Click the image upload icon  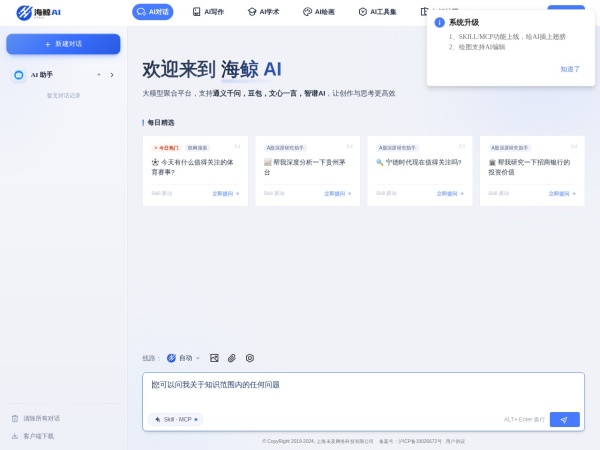click(214, 358)
